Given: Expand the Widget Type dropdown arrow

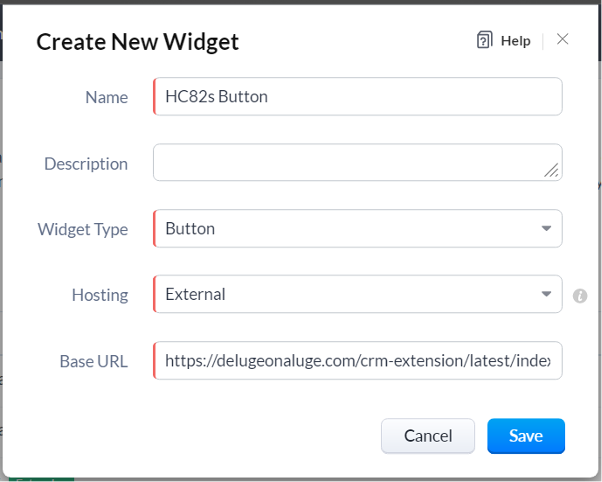Looking at the screenshot, I should [x=546, y=229].
